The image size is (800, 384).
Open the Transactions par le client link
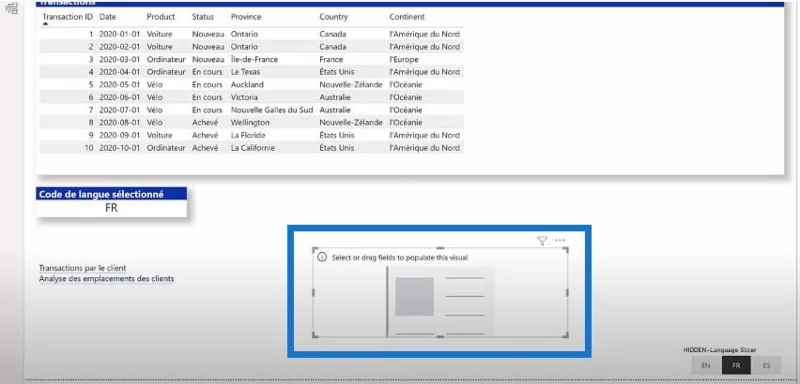click(83, 268)
